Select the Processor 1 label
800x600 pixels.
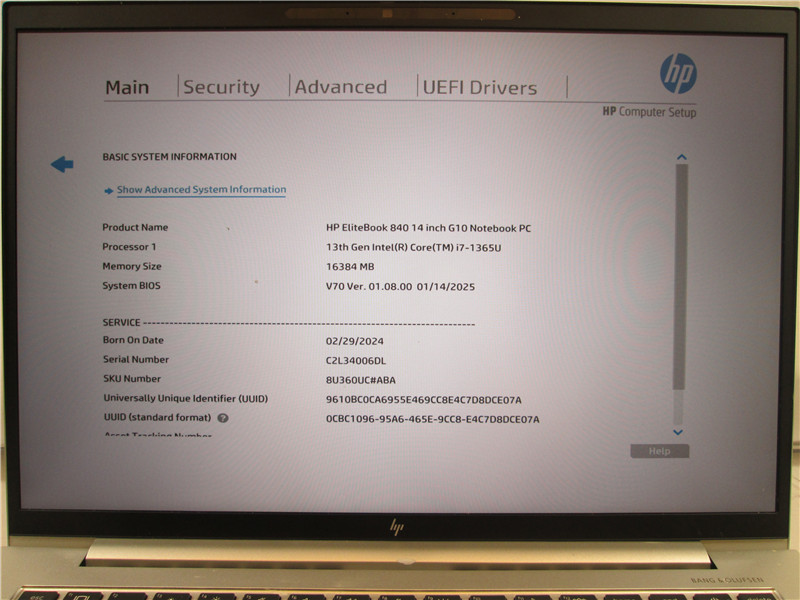pos(129,246)
